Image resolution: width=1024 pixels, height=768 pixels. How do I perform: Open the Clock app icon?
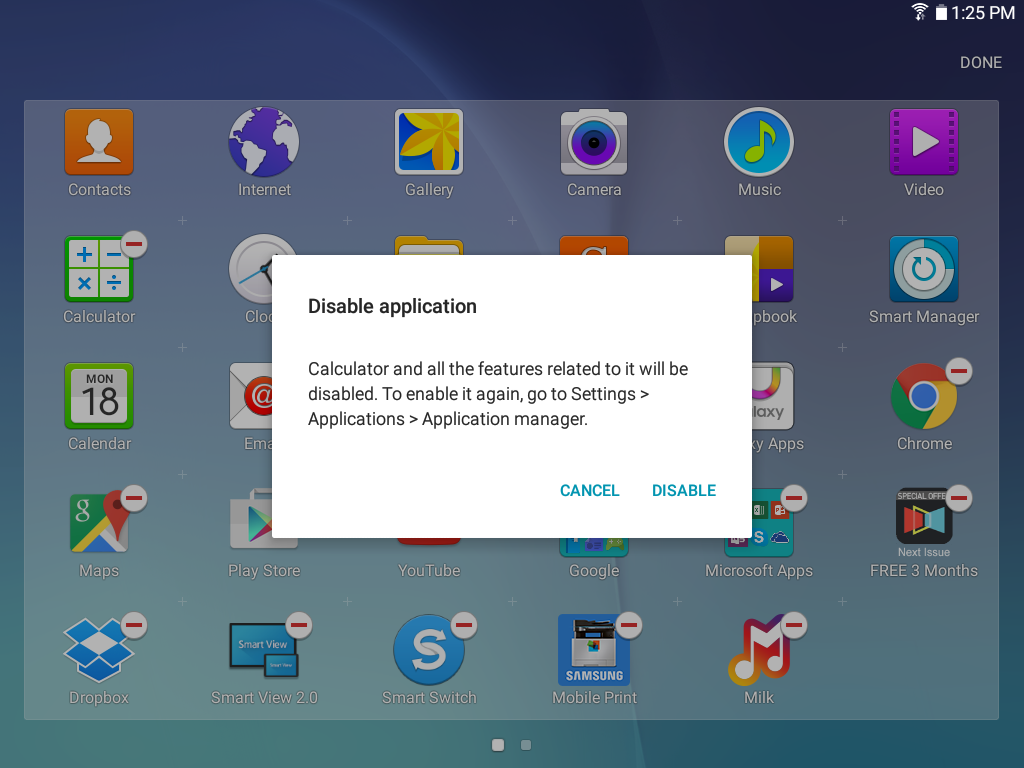point(251,268)
